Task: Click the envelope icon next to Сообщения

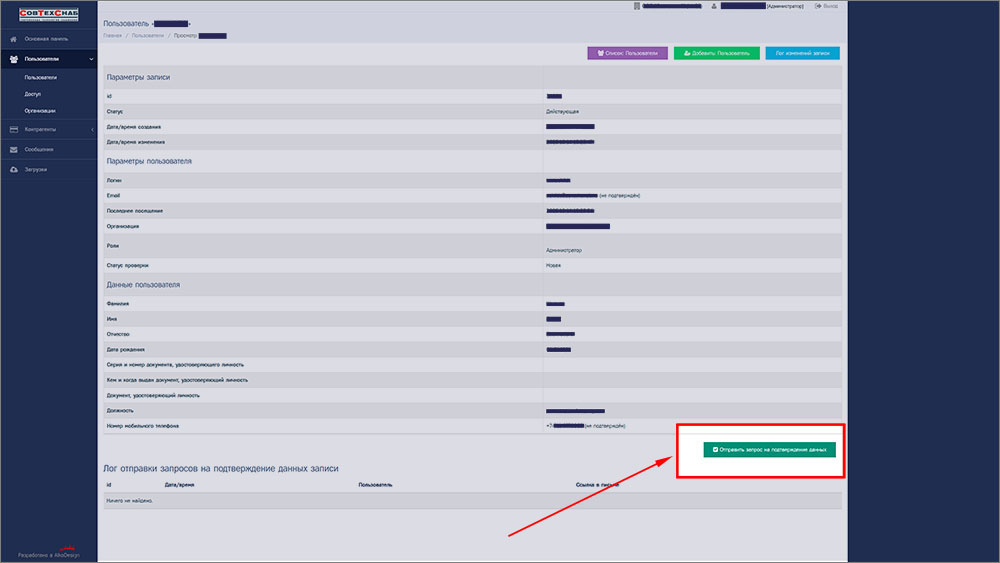Action: click(14, 149)
